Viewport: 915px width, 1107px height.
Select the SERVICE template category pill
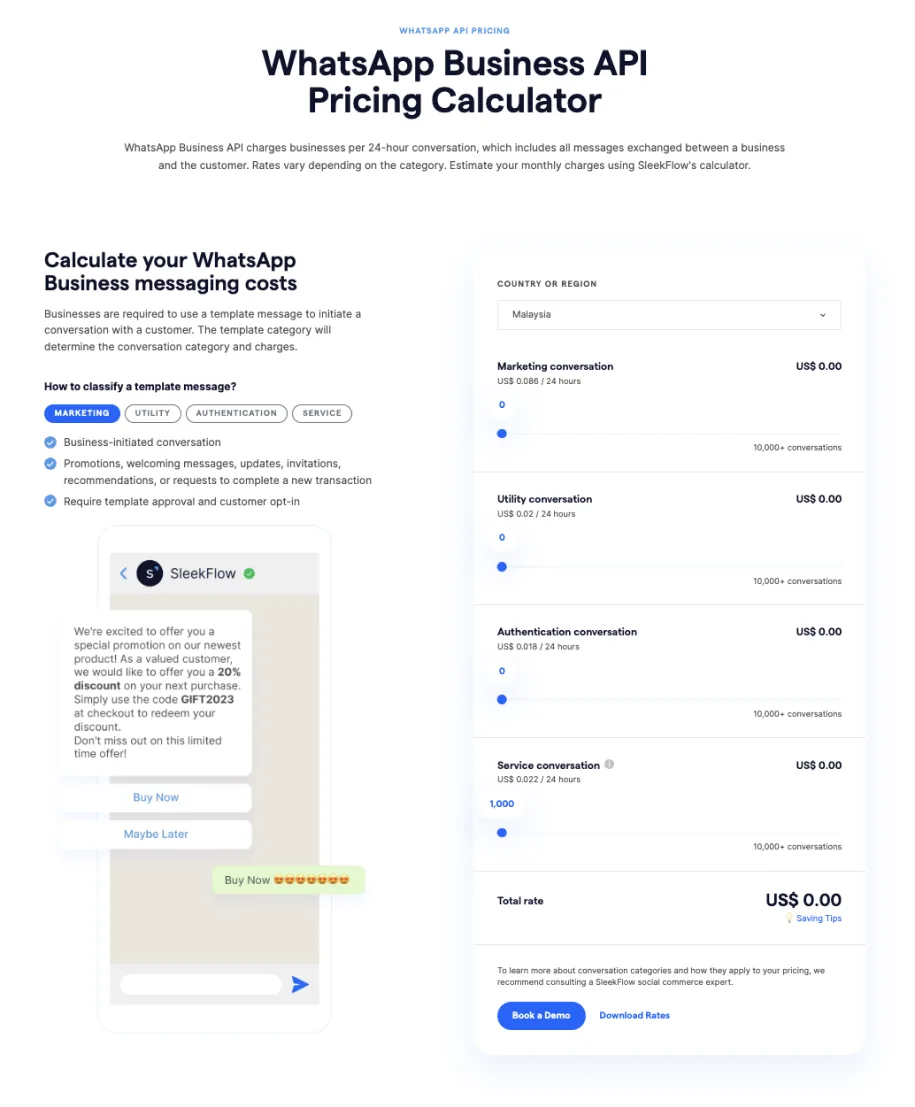point(322,413)
